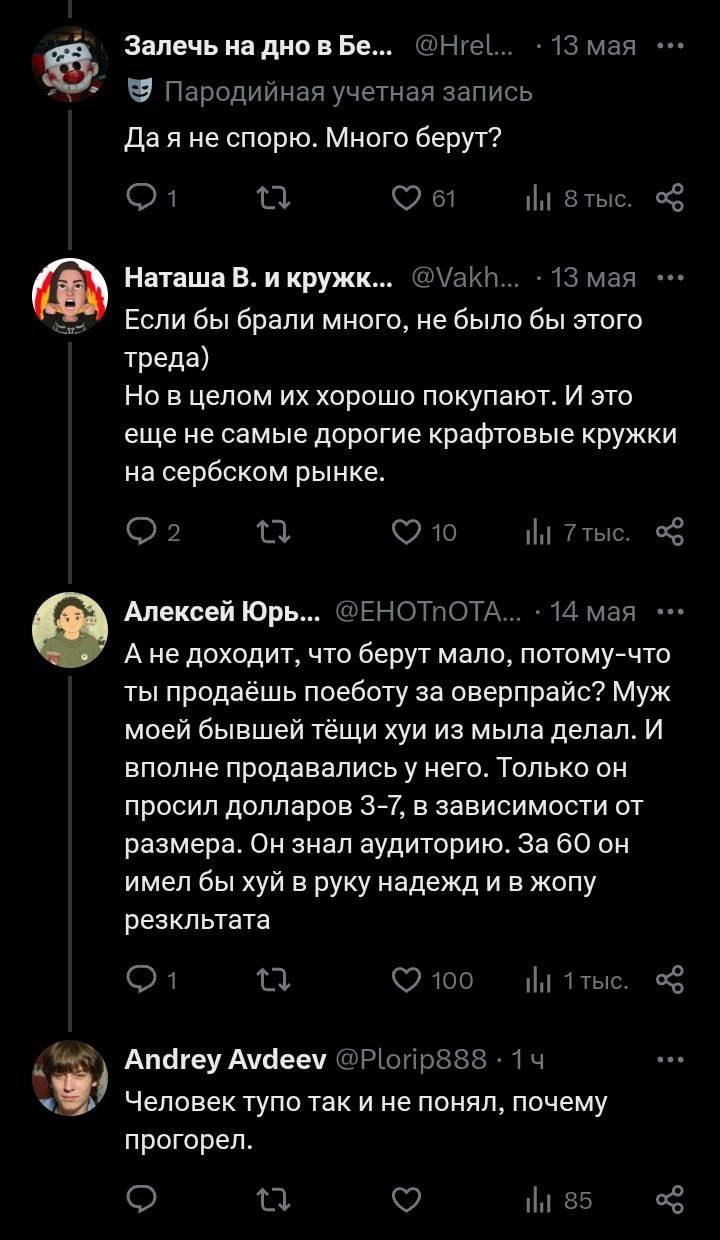This screenshot has height=1240, width=720.
Task: Open more options on Алексей Юрь's tweet
Action: (669, 611)
